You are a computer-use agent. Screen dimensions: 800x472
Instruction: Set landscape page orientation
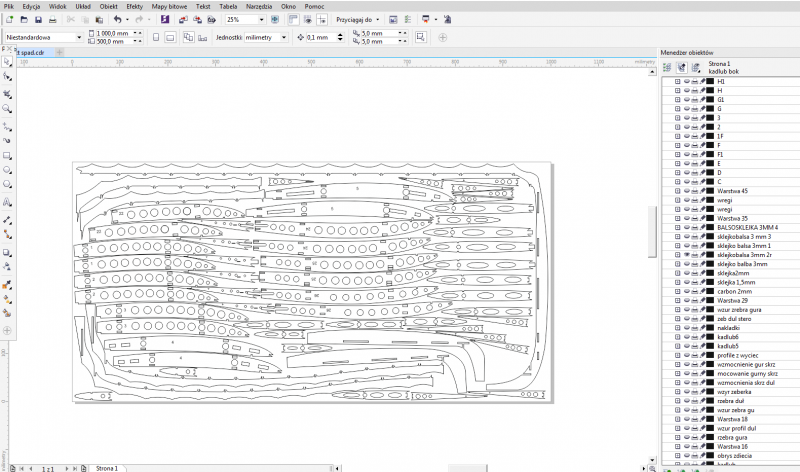click(170, 37)
